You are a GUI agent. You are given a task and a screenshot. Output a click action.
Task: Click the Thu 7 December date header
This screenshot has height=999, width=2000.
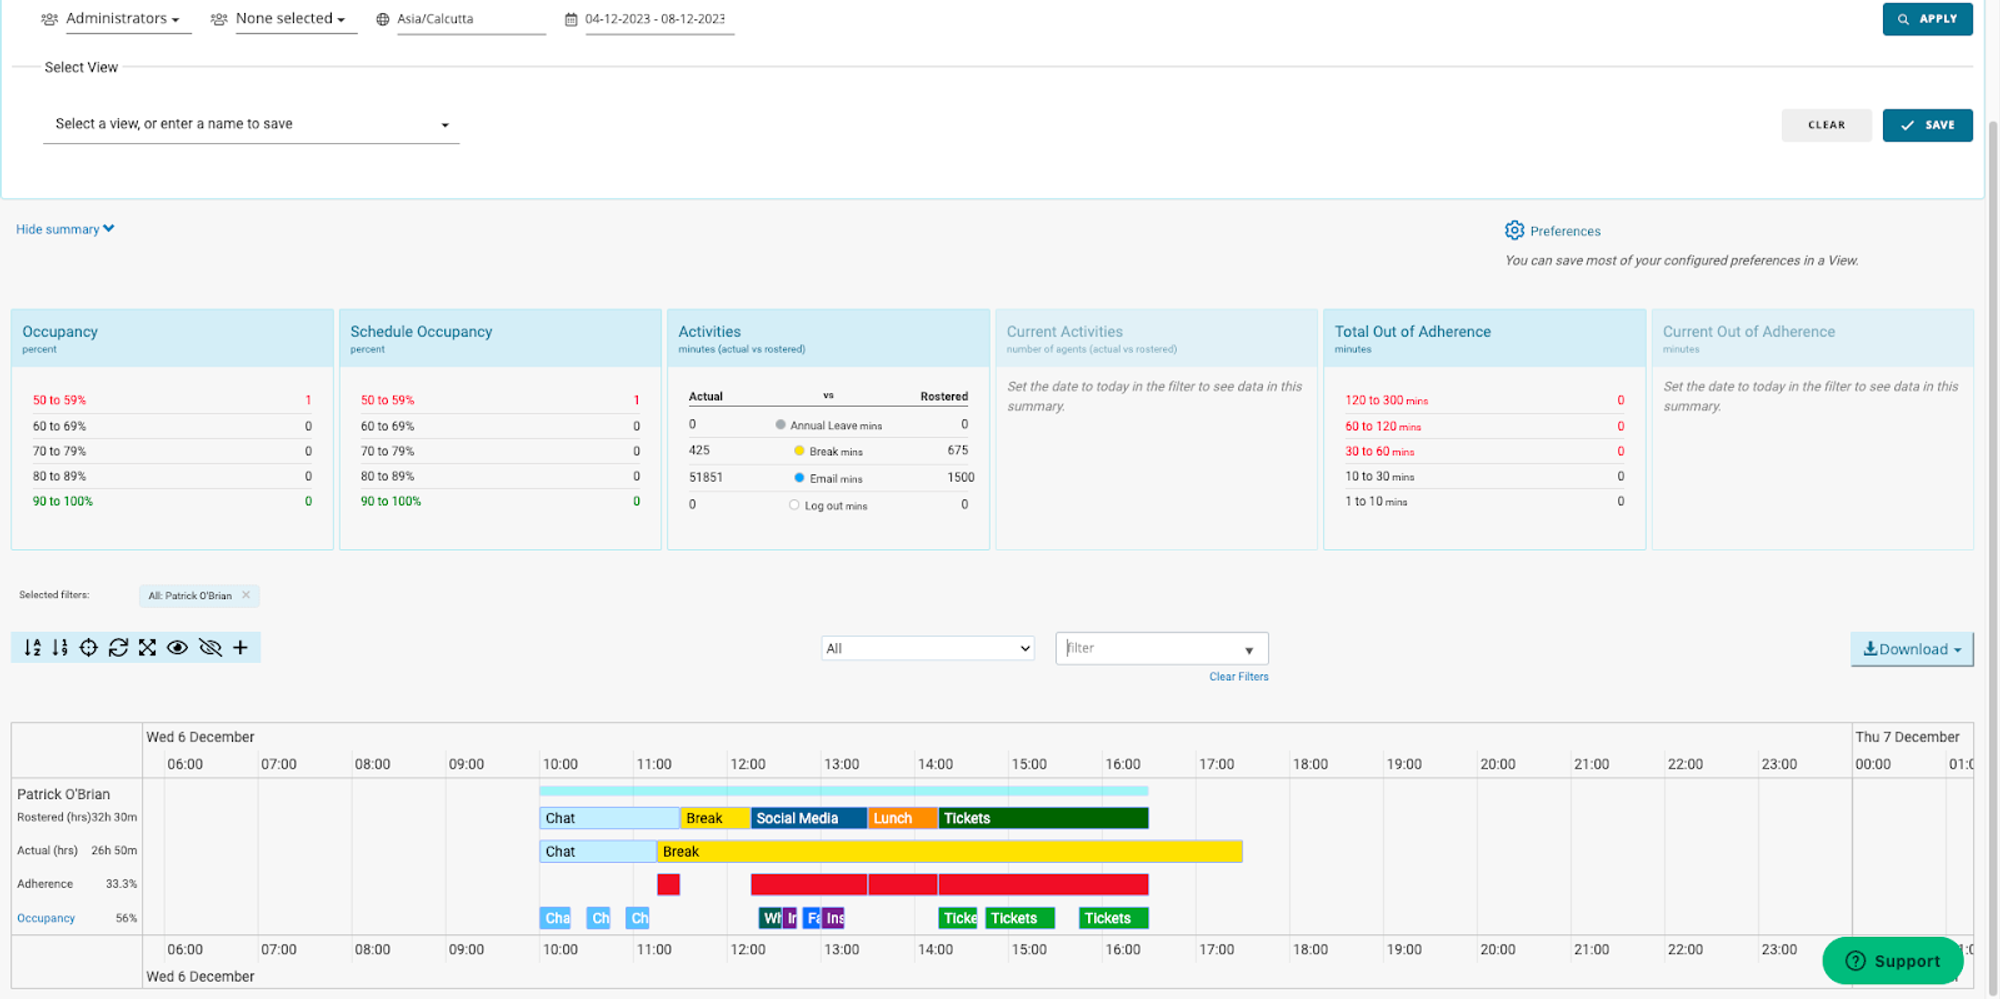point(1907,737)
